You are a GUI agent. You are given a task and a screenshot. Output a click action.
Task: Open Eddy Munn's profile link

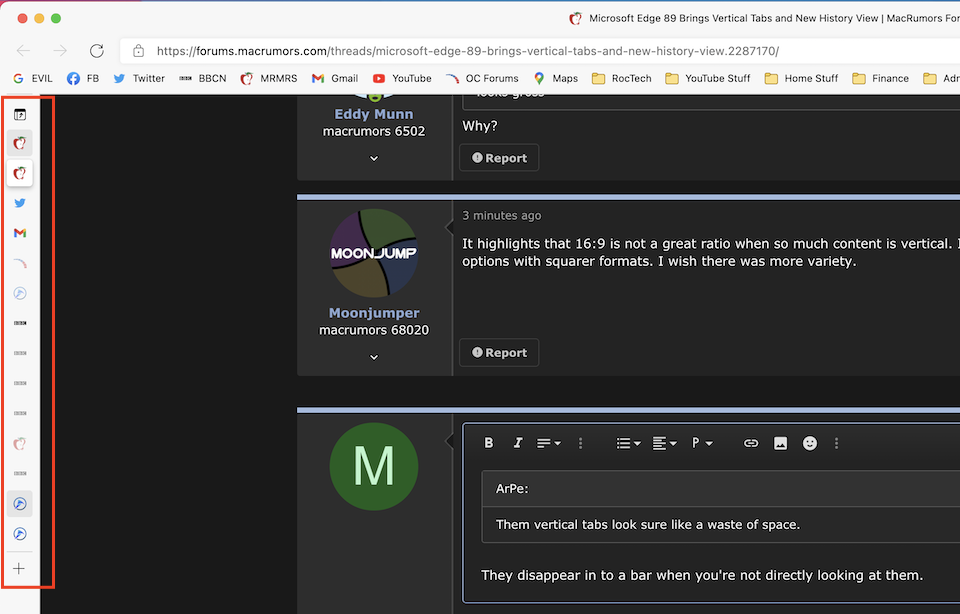coord(373,114)
